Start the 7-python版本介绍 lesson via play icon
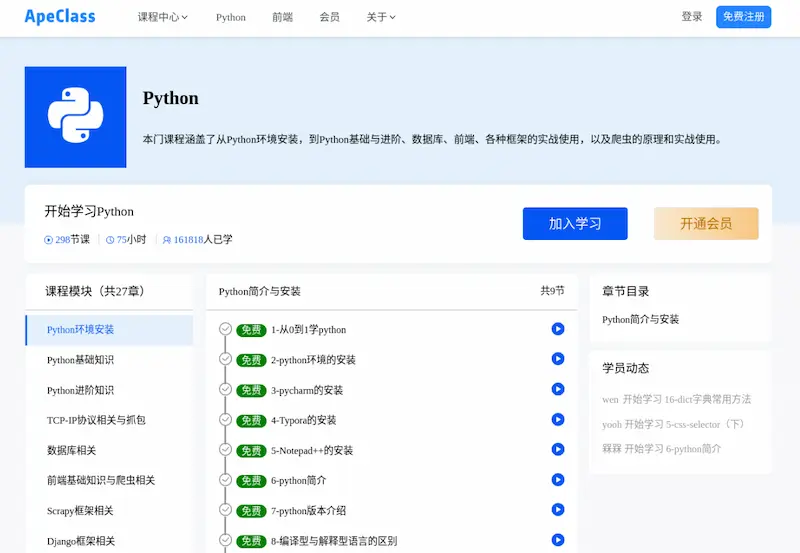Screen dimensions: 800x553 coord(558,510)
